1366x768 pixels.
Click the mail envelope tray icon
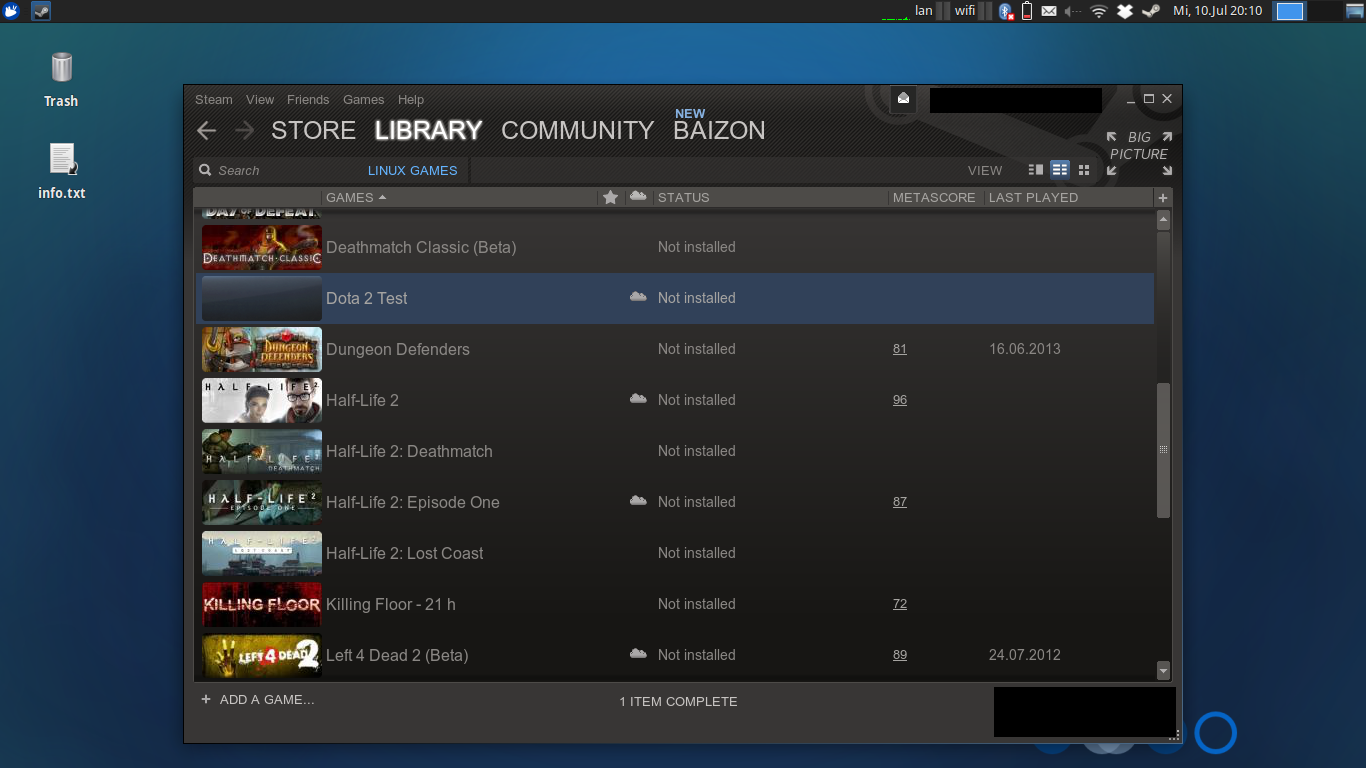tap(1049, 11)
